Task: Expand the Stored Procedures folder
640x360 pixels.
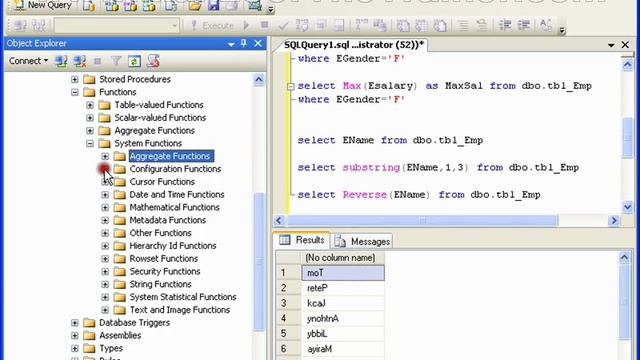Action: click(x=75, y=79)
